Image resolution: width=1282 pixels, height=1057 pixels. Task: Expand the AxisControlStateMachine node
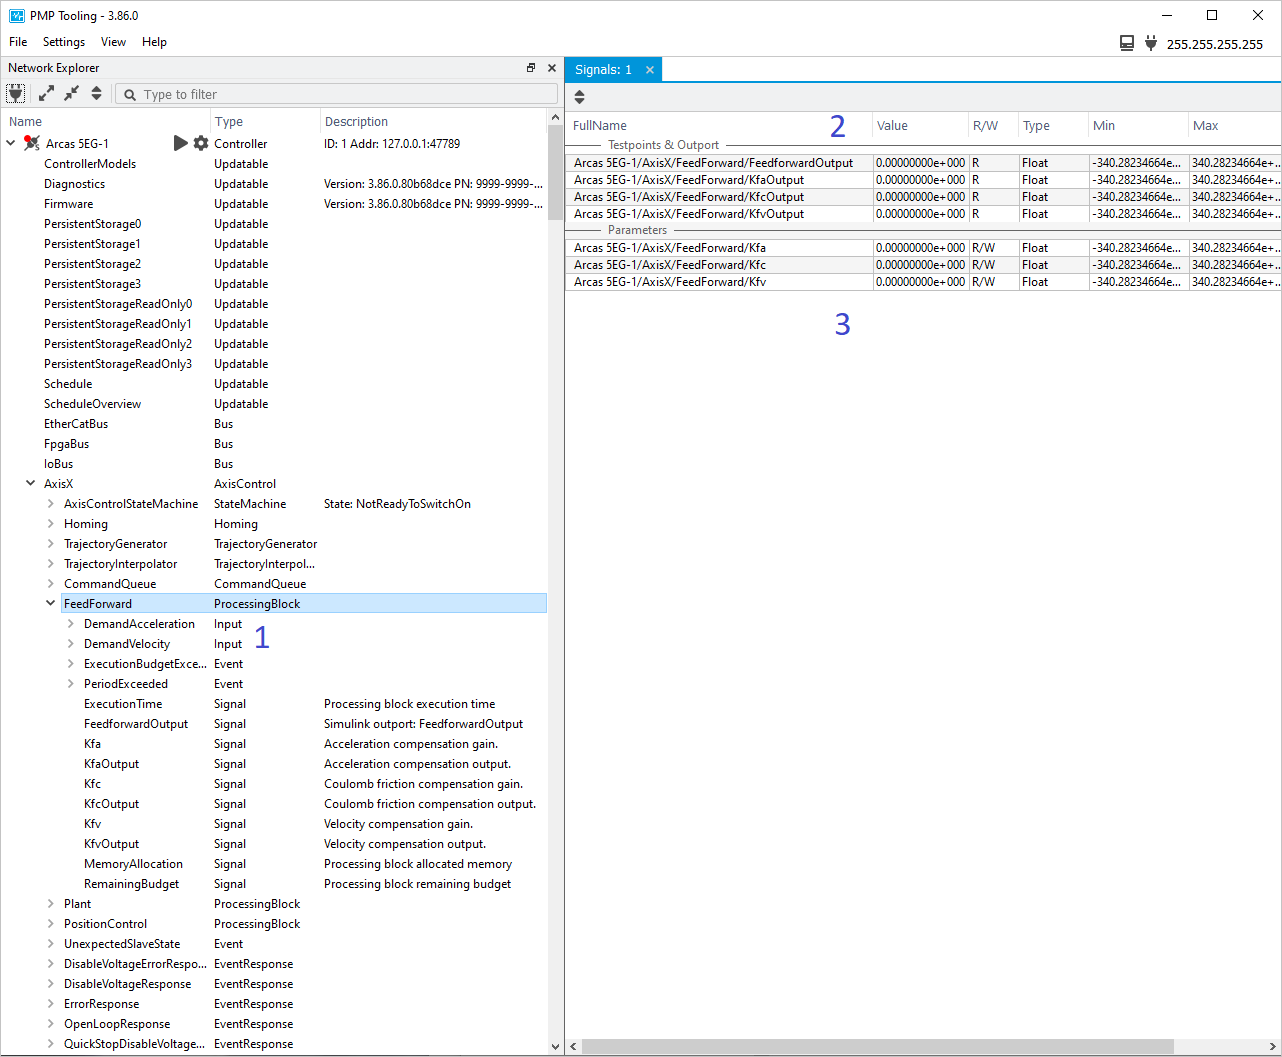coord(51,503)
